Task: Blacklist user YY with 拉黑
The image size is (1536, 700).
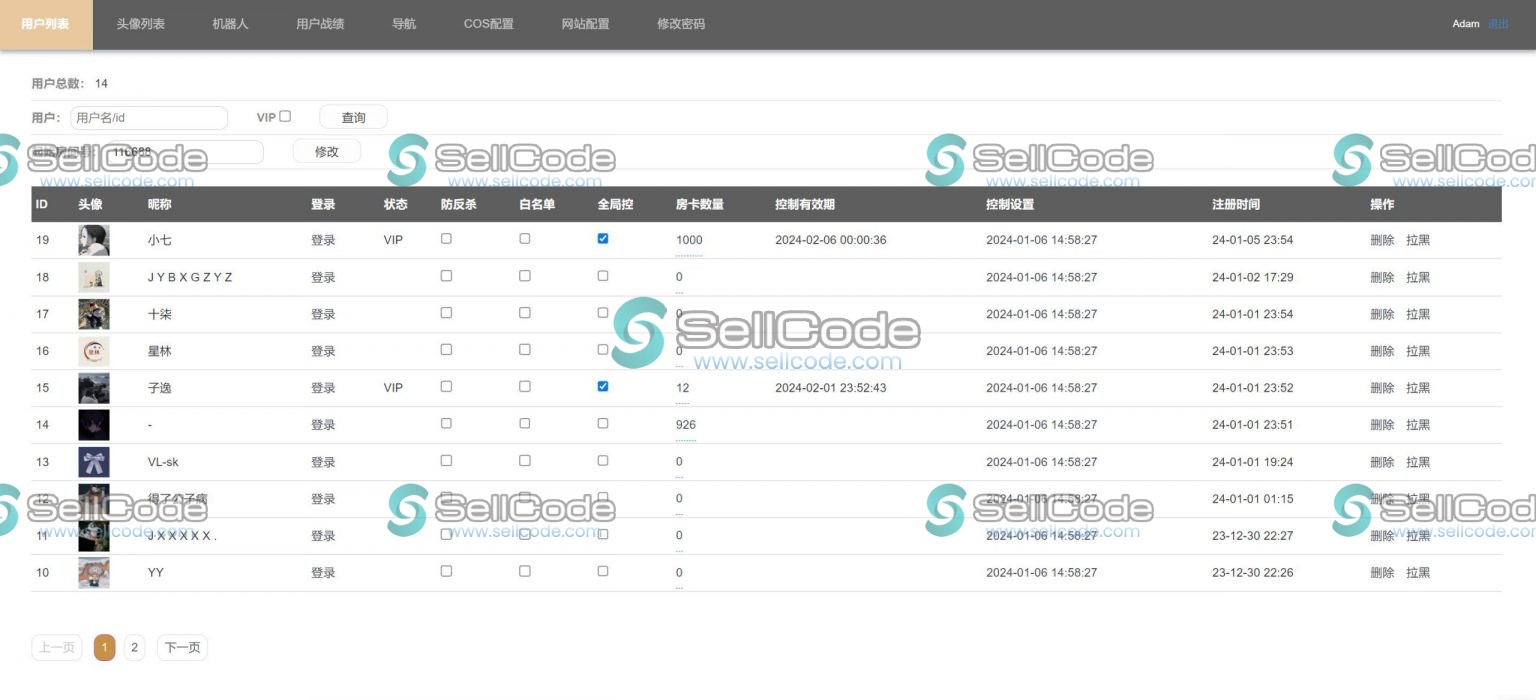Action: coord(1418,574)
